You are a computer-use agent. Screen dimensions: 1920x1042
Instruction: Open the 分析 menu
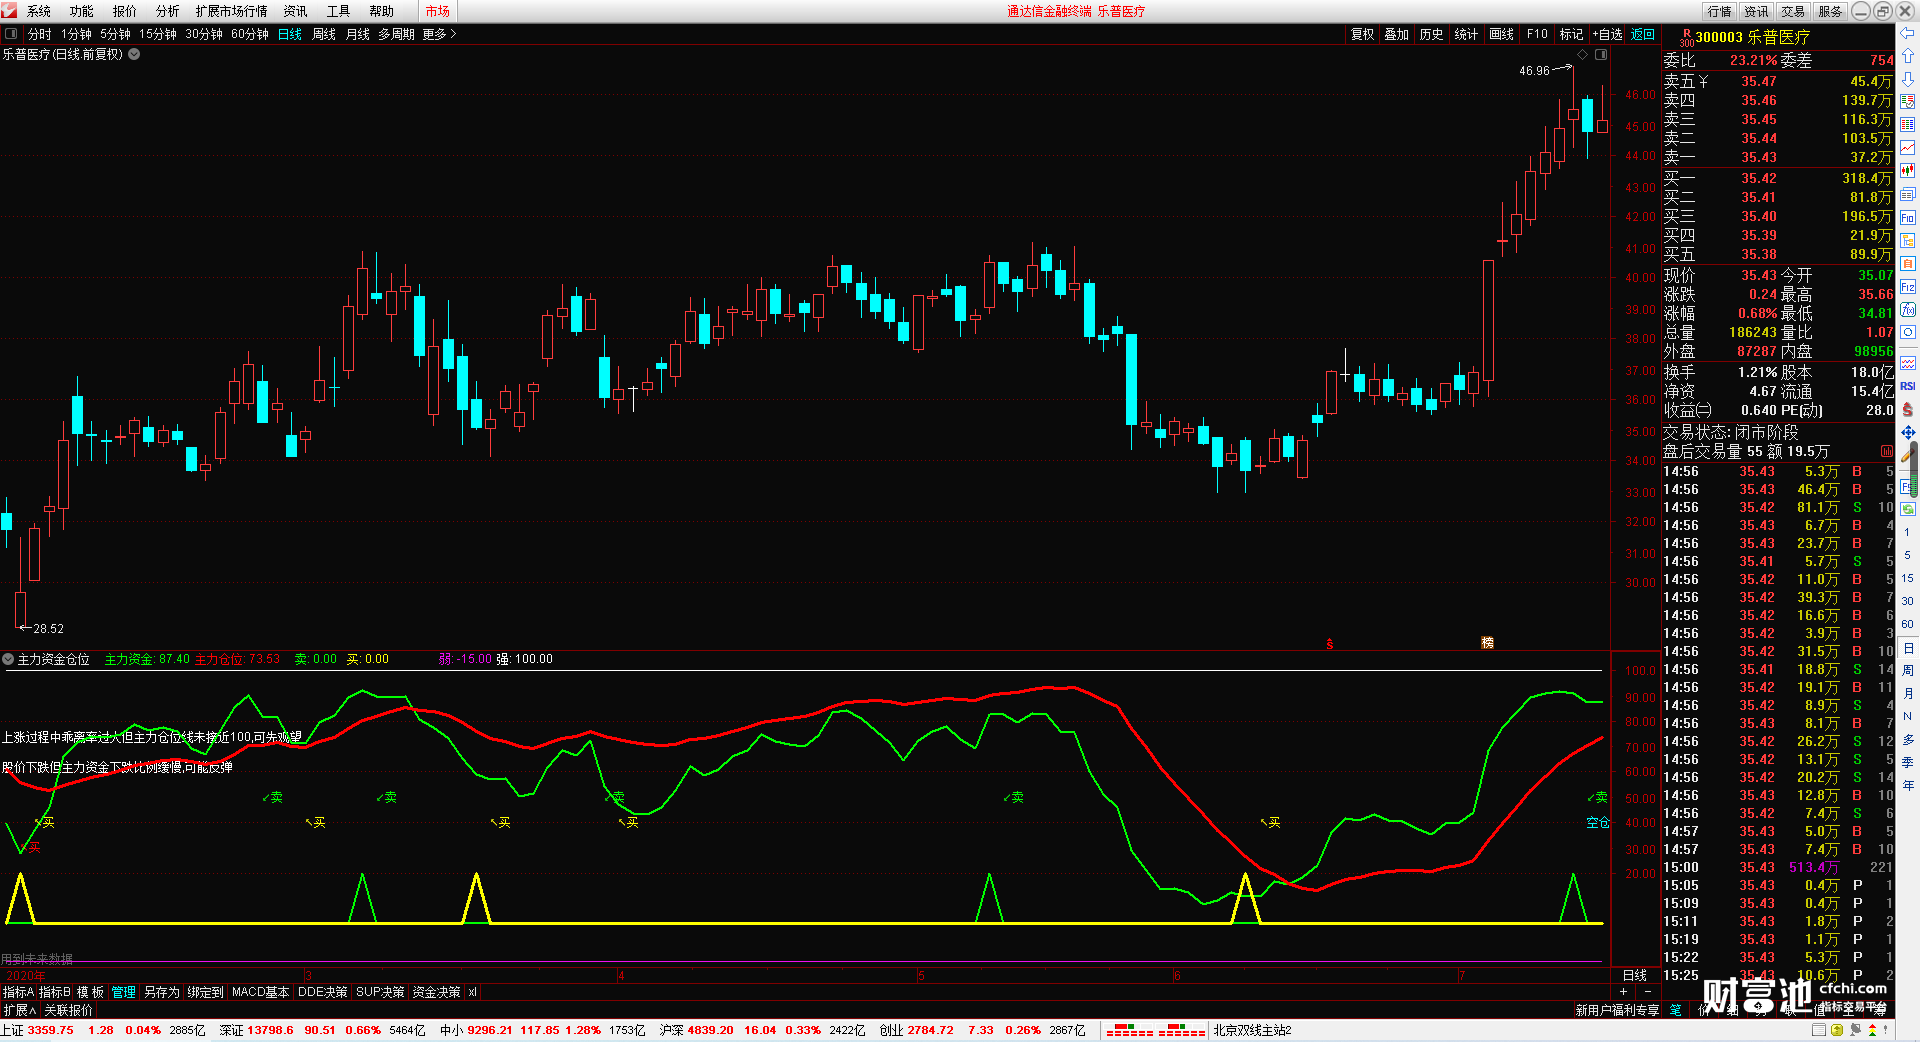tap(167, 11)
